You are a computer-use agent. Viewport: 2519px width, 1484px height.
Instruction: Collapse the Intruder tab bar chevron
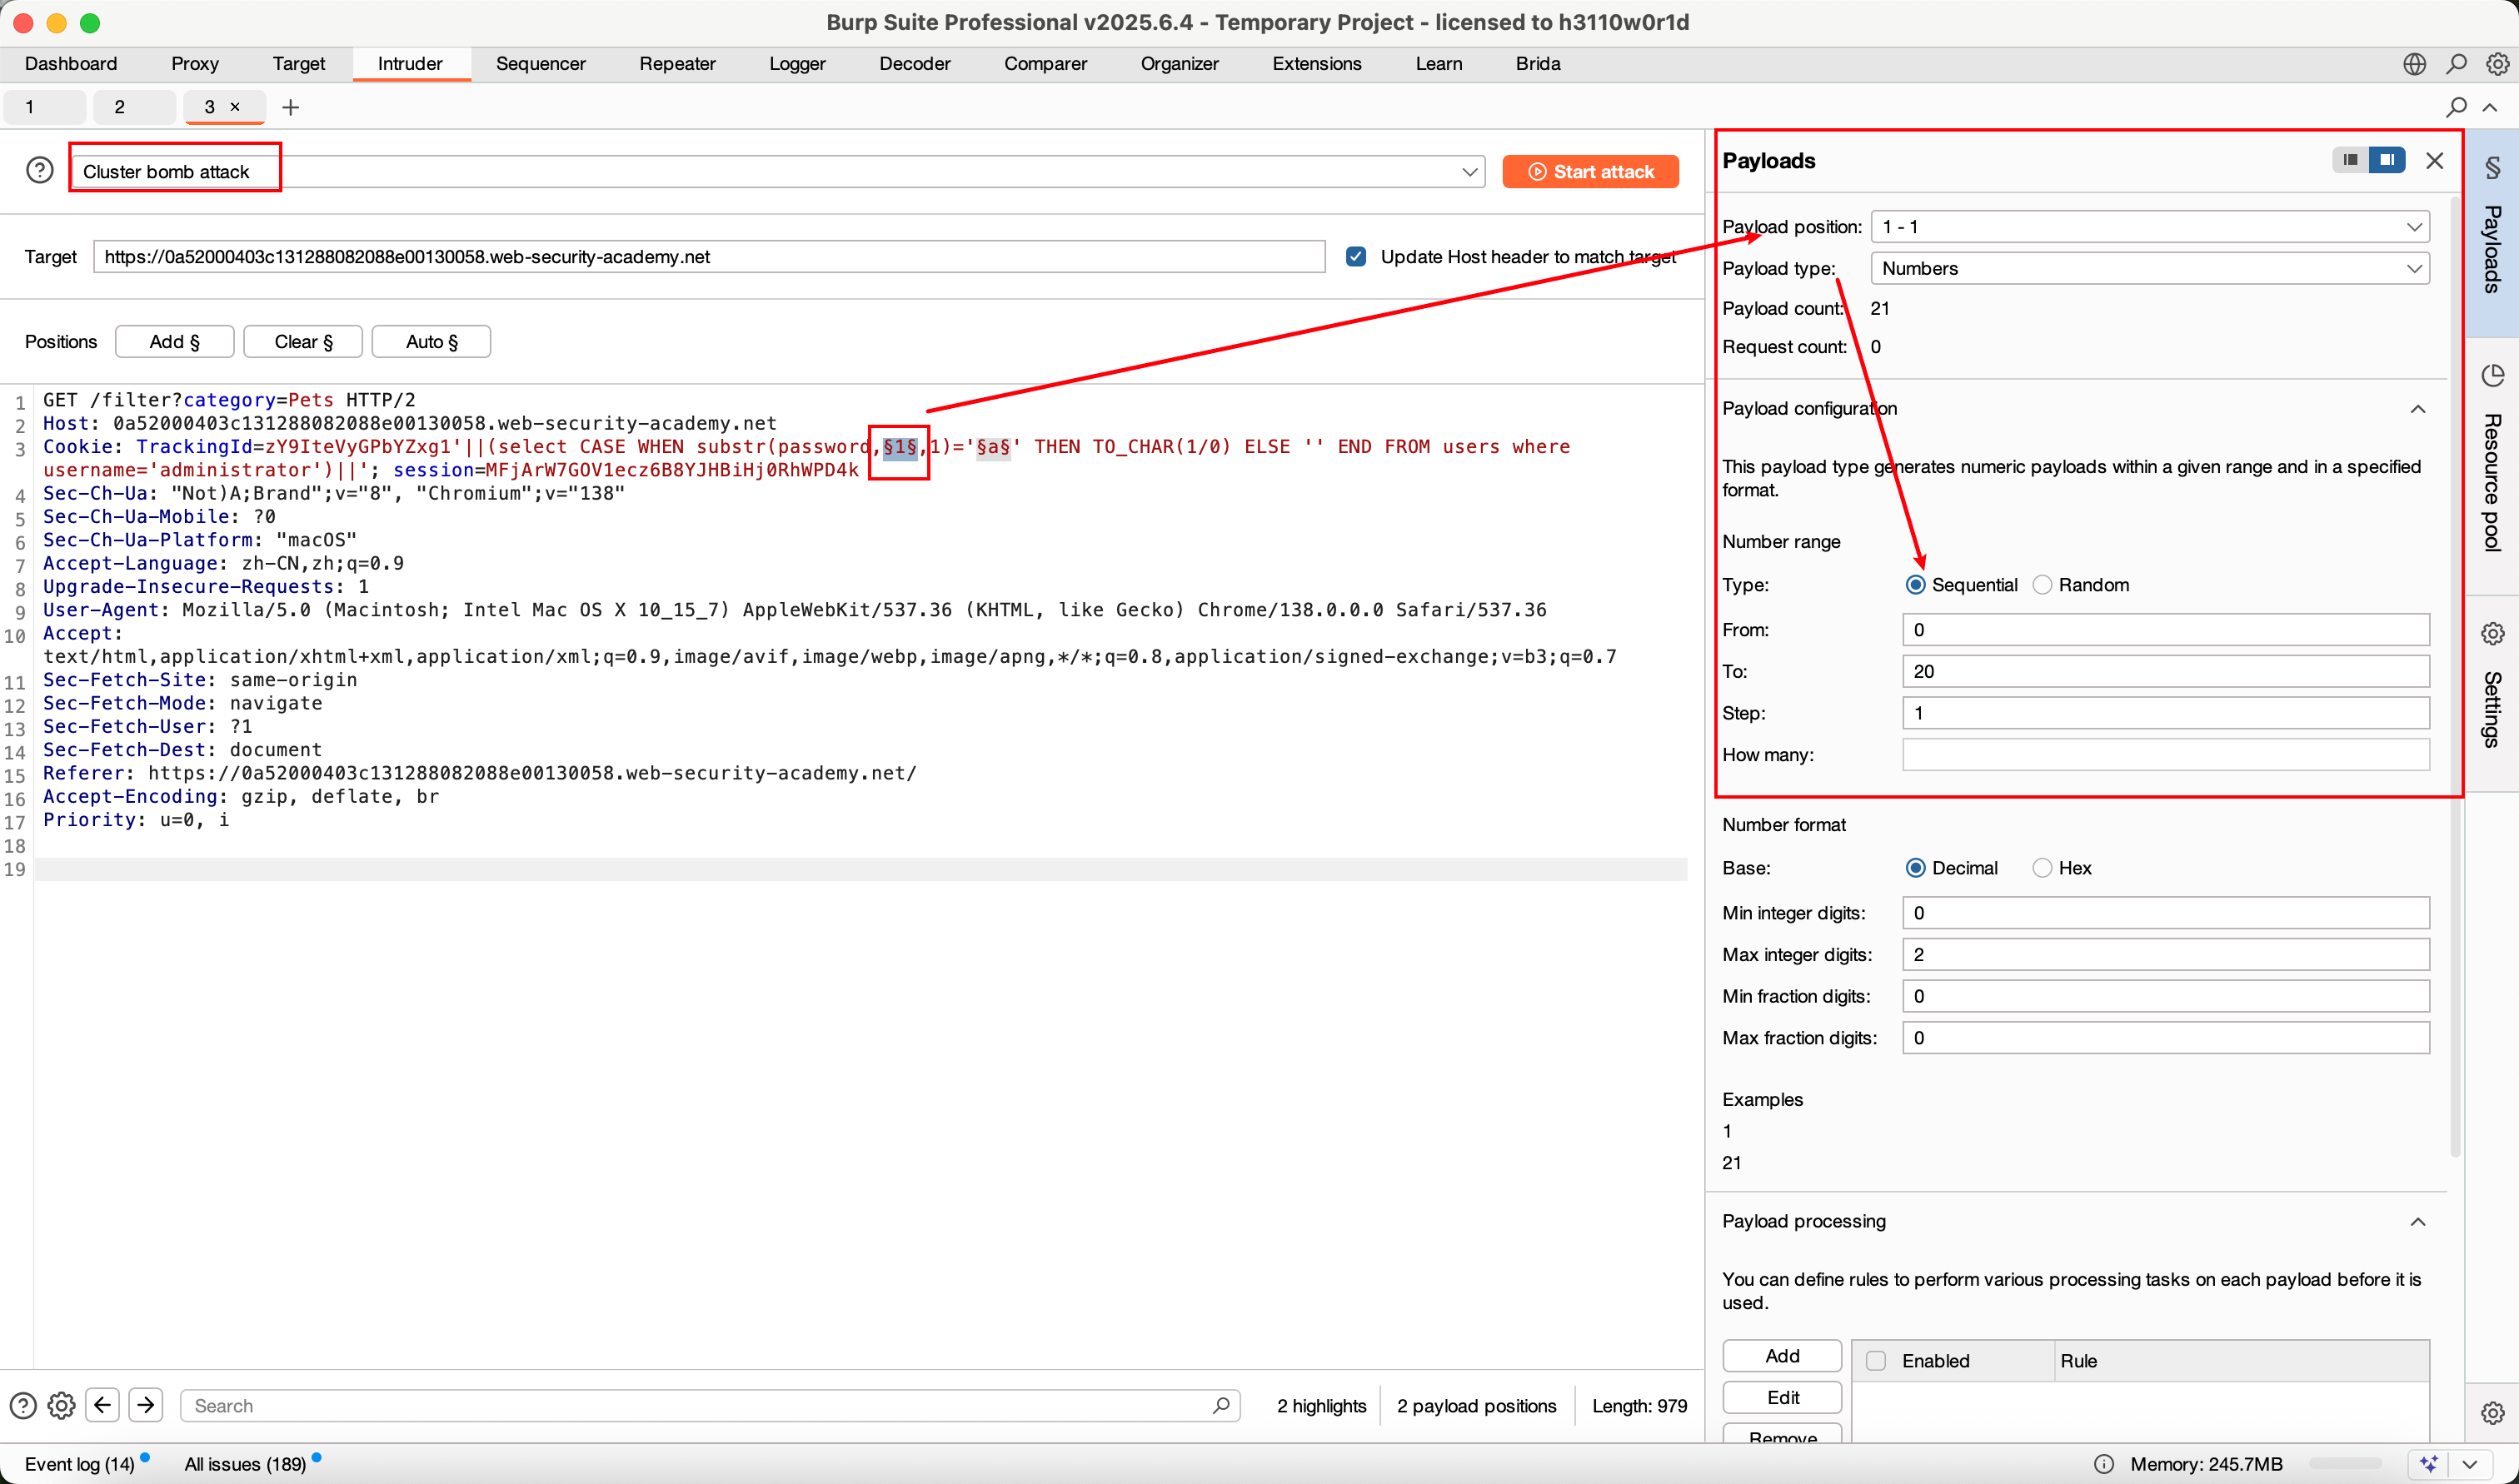click(2490, 107)
